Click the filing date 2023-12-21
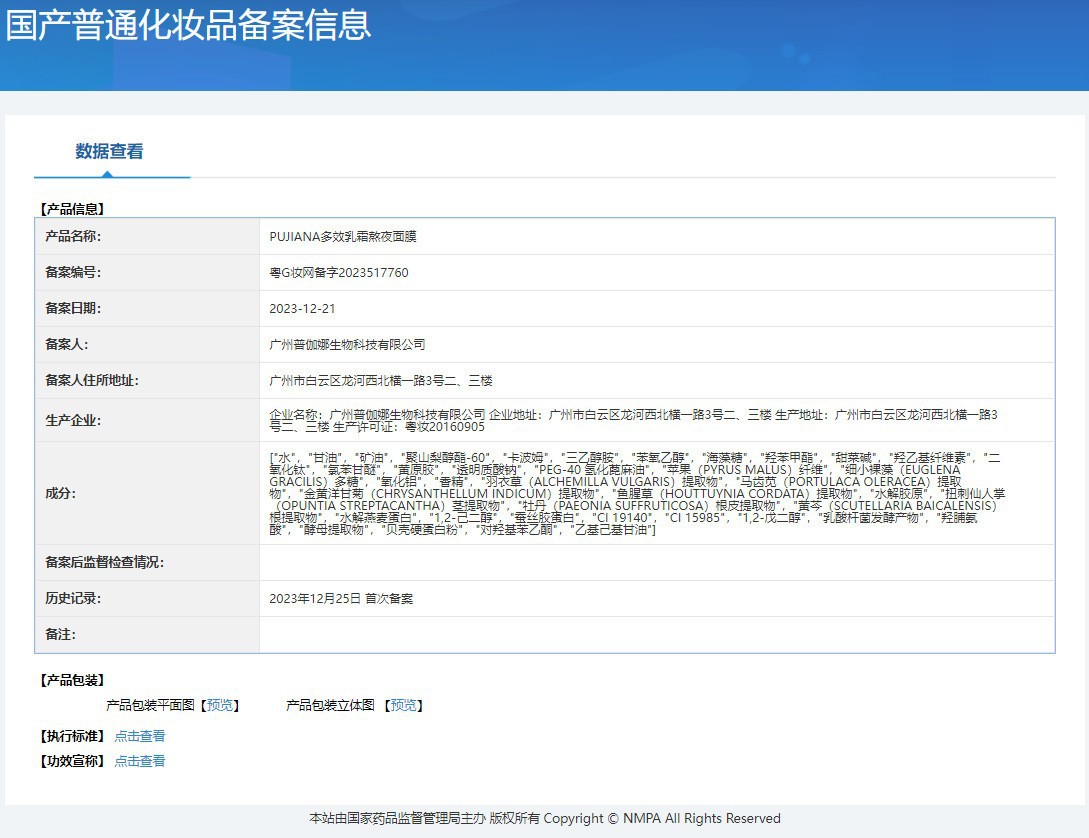 coord(302,309)
